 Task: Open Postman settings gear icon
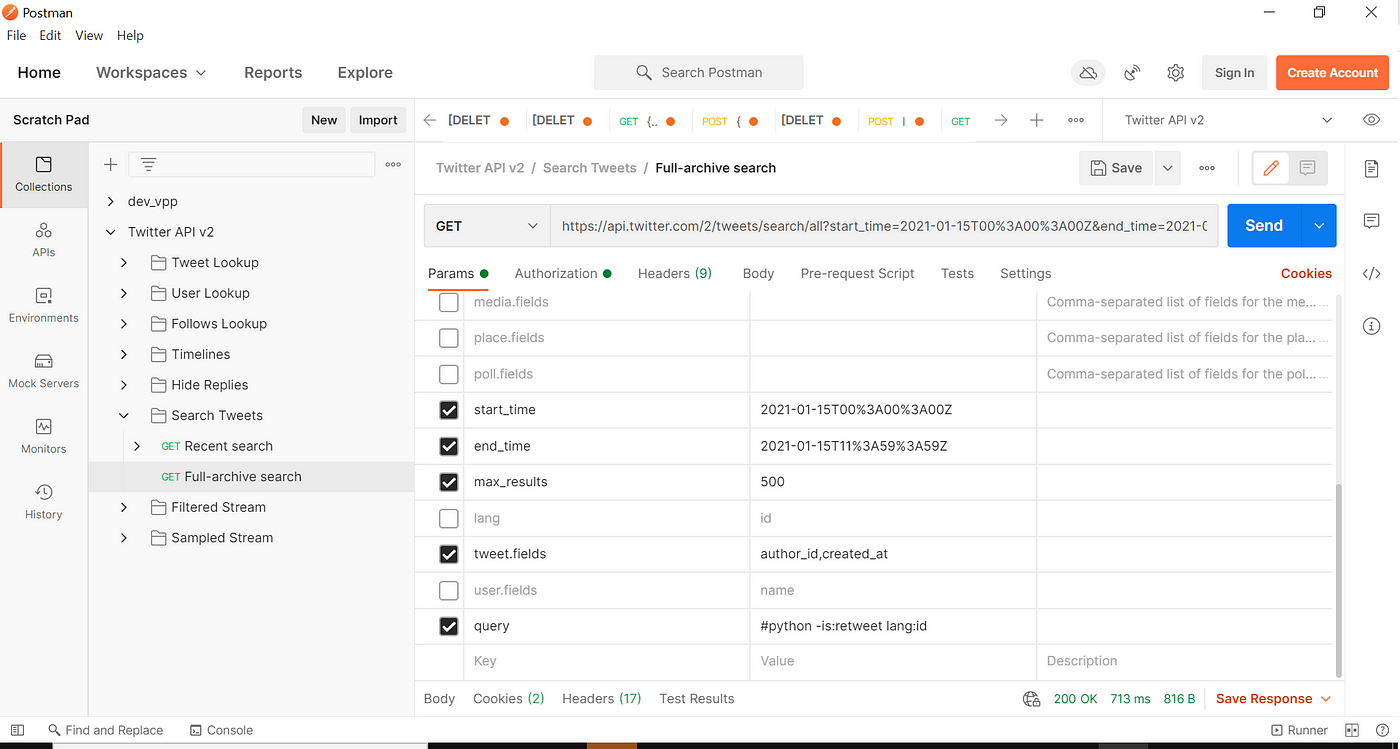click(1176, 73)
